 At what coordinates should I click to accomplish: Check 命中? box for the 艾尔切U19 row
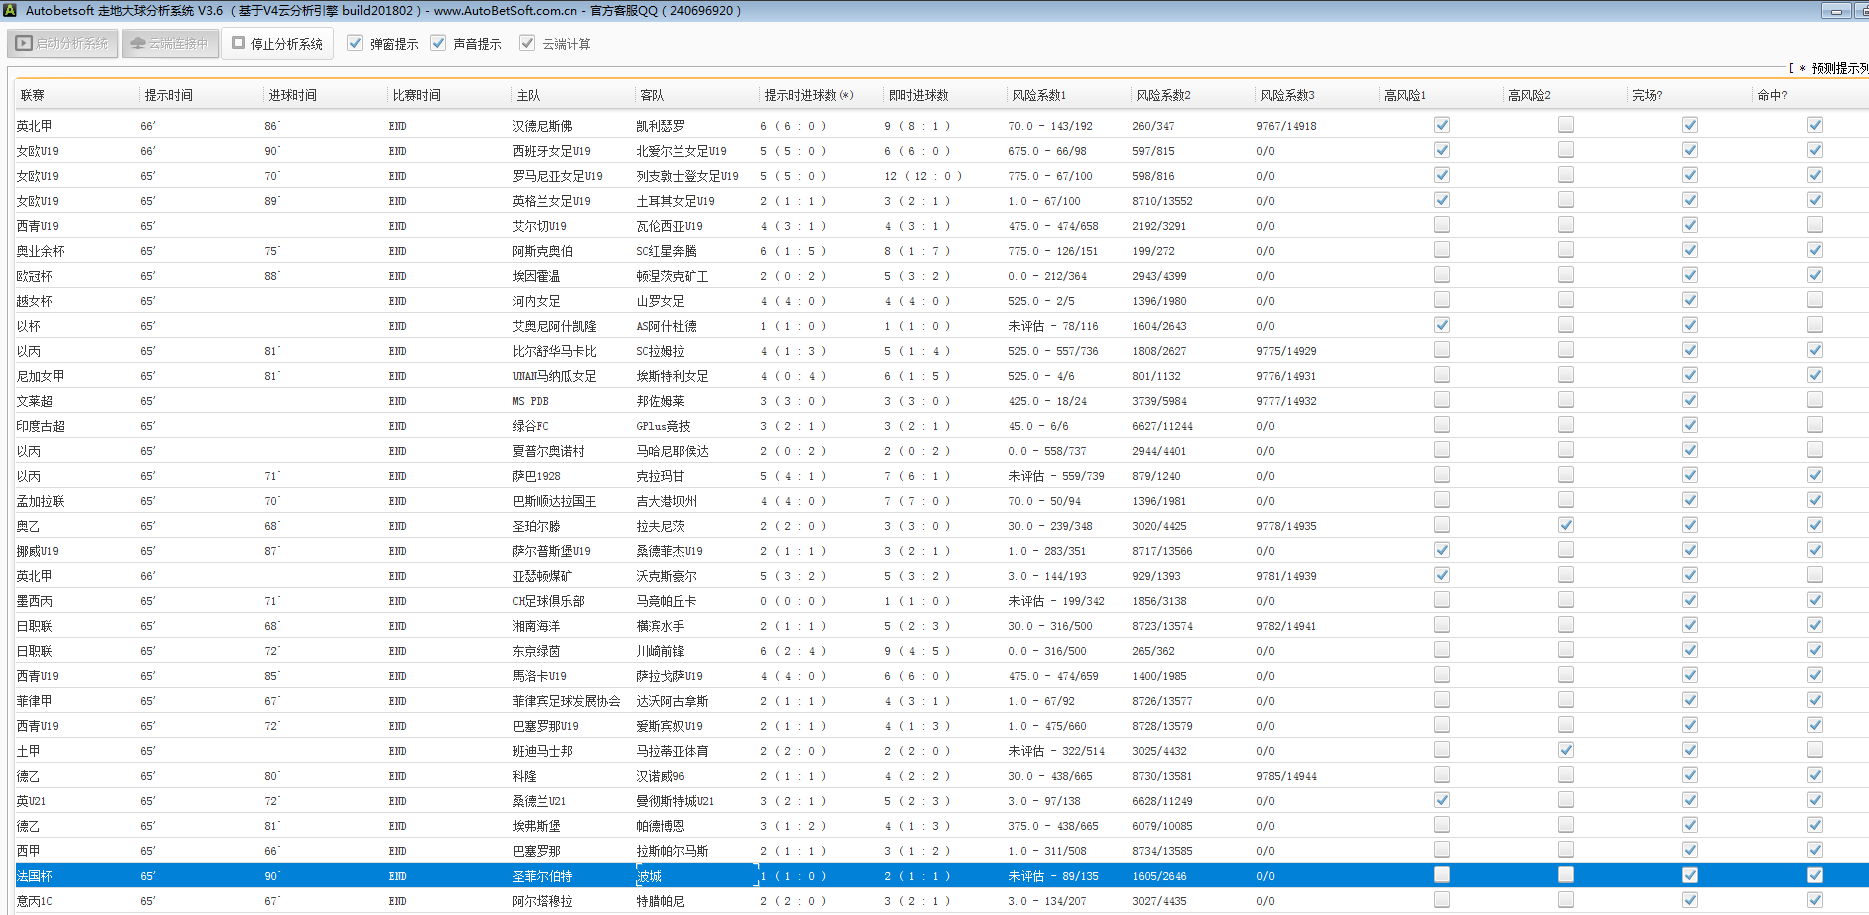tap(1814, 225)
